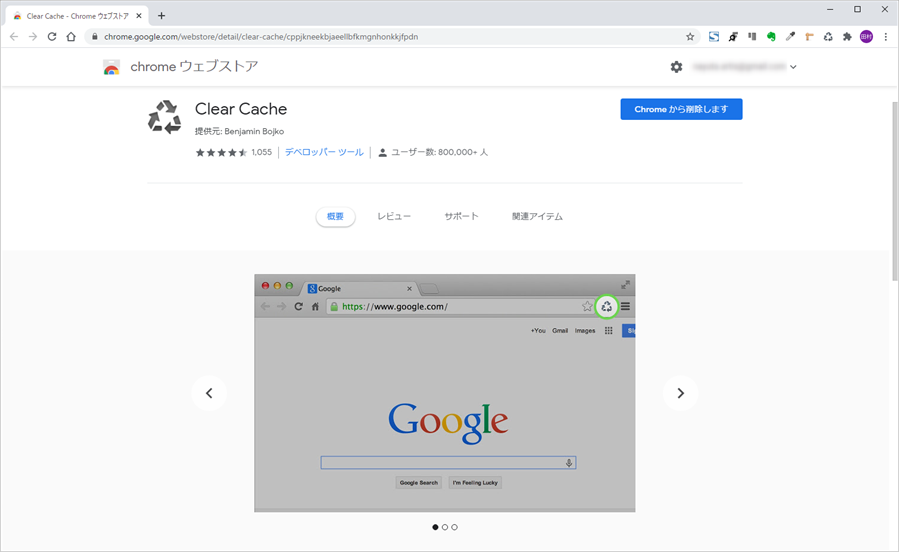Click the chrome ウェブストア title
Image resolution: width=899 pixels, height=552 pixels.
tap(194, 66)
